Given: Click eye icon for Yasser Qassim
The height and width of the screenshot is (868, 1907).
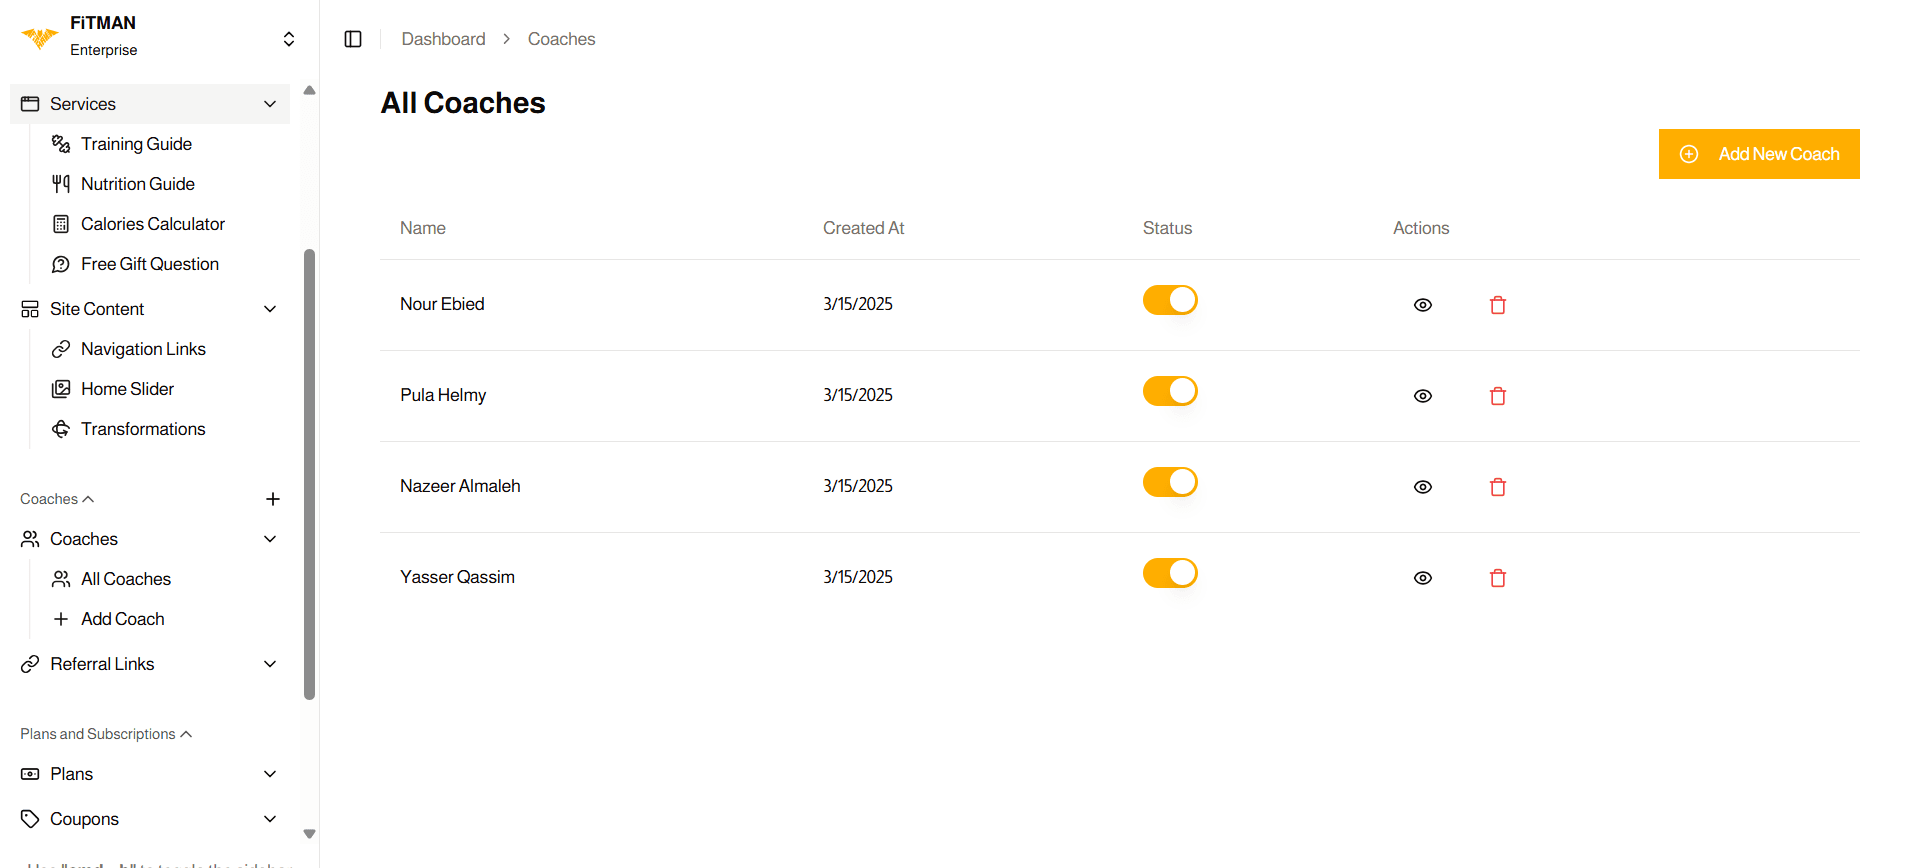Looking at the screenshot, I should [1422, 578].
